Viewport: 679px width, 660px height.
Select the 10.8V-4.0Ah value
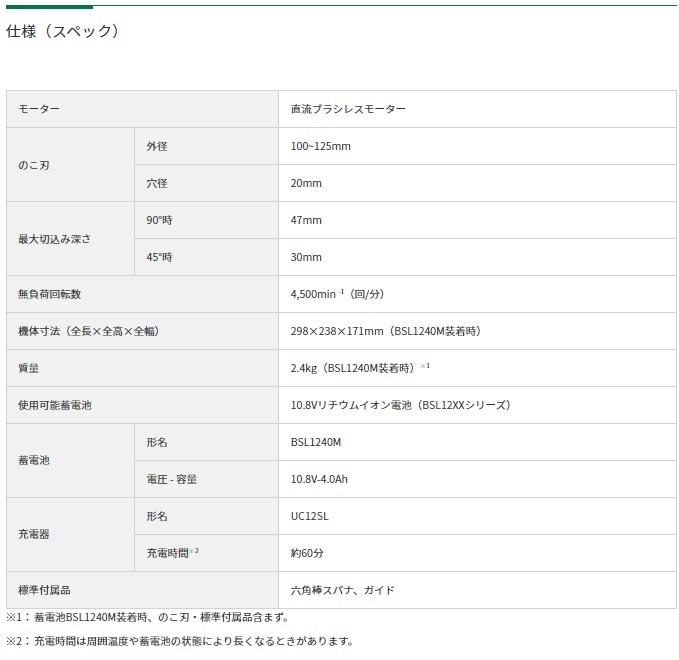click(319, 479)
